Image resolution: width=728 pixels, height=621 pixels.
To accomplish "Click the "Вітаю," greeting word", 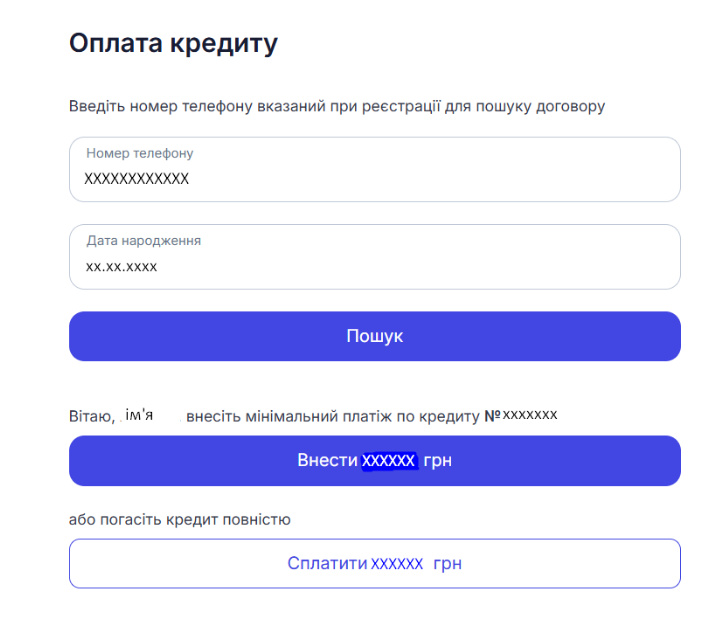I will (92, 415).
